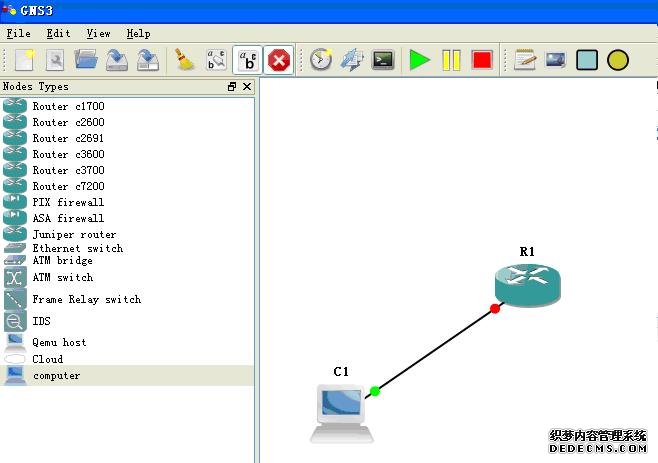Open a project with the folder icon
658x463 pixels.
click(86, 59)
